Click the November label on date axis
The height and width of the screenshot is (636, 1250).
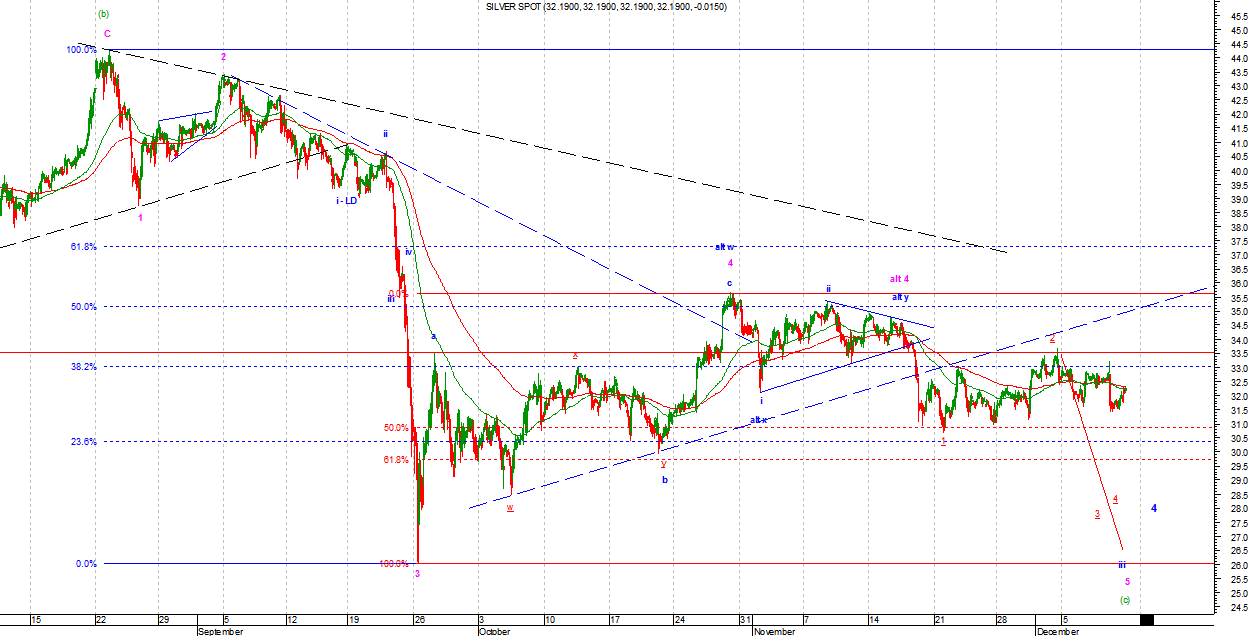pos(775,631)
